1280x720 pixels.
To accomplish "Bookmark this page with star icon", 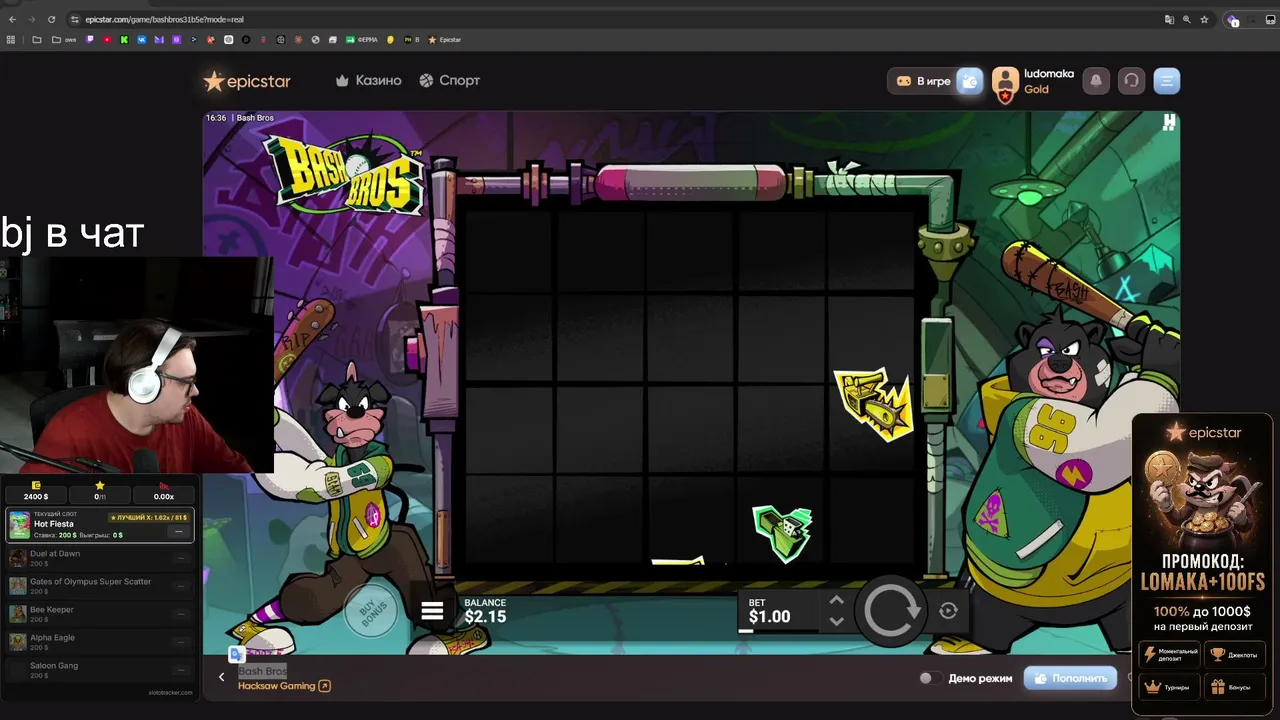I will (1205, 19).
